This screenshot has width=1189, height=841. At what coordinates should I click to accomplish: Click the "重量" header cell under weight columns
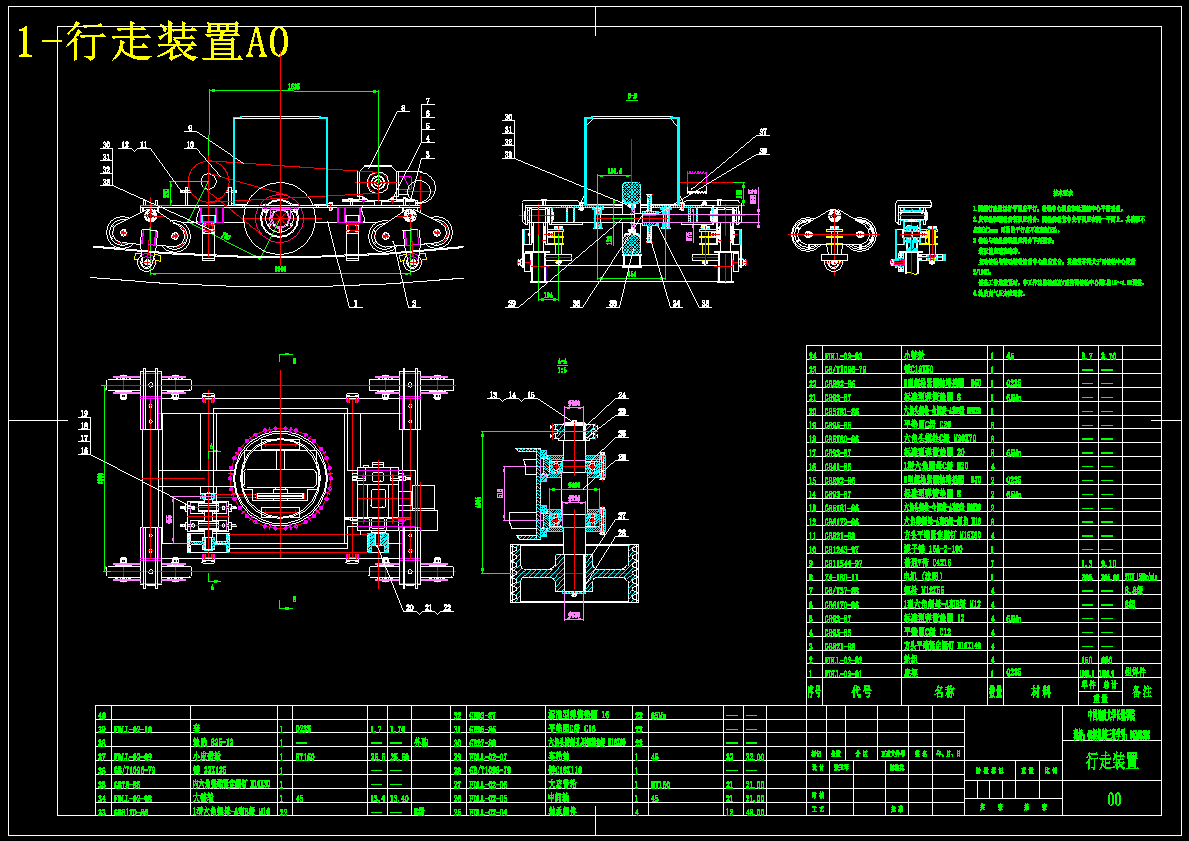[x=1100, y=698]
